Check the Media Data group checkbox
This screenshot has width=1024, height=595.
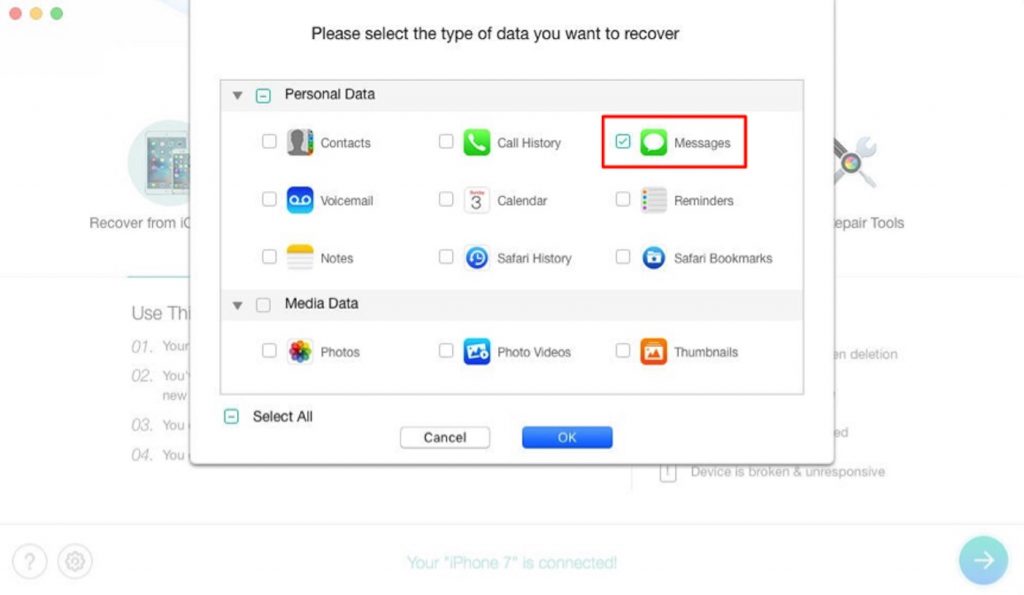(x=263, y=304)
